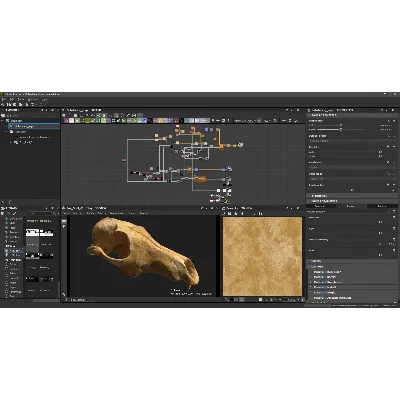Open the Help menu in the main menu bar
This screenshot has height=400, width=400.
[x=44, y=99]
